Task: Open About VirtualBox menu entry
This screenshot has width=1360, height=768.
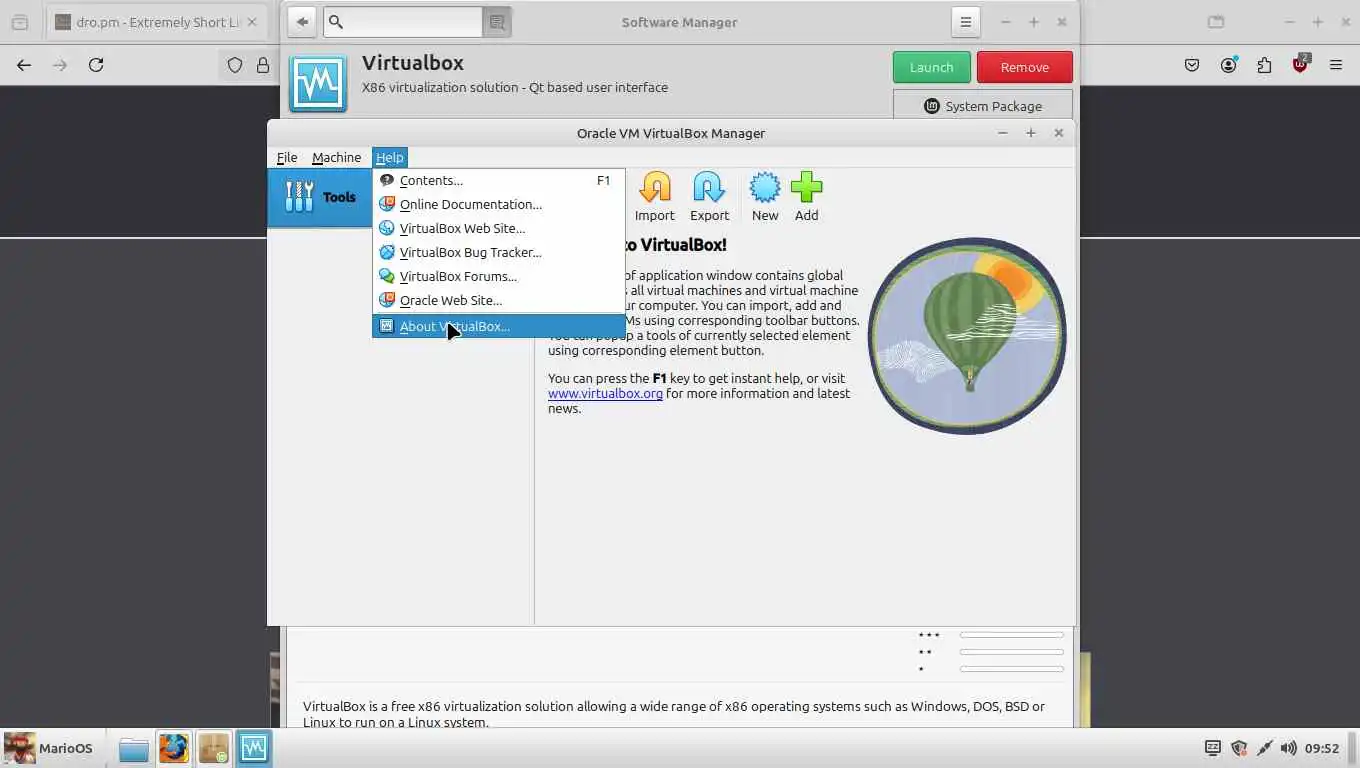Action: point(499,326)
